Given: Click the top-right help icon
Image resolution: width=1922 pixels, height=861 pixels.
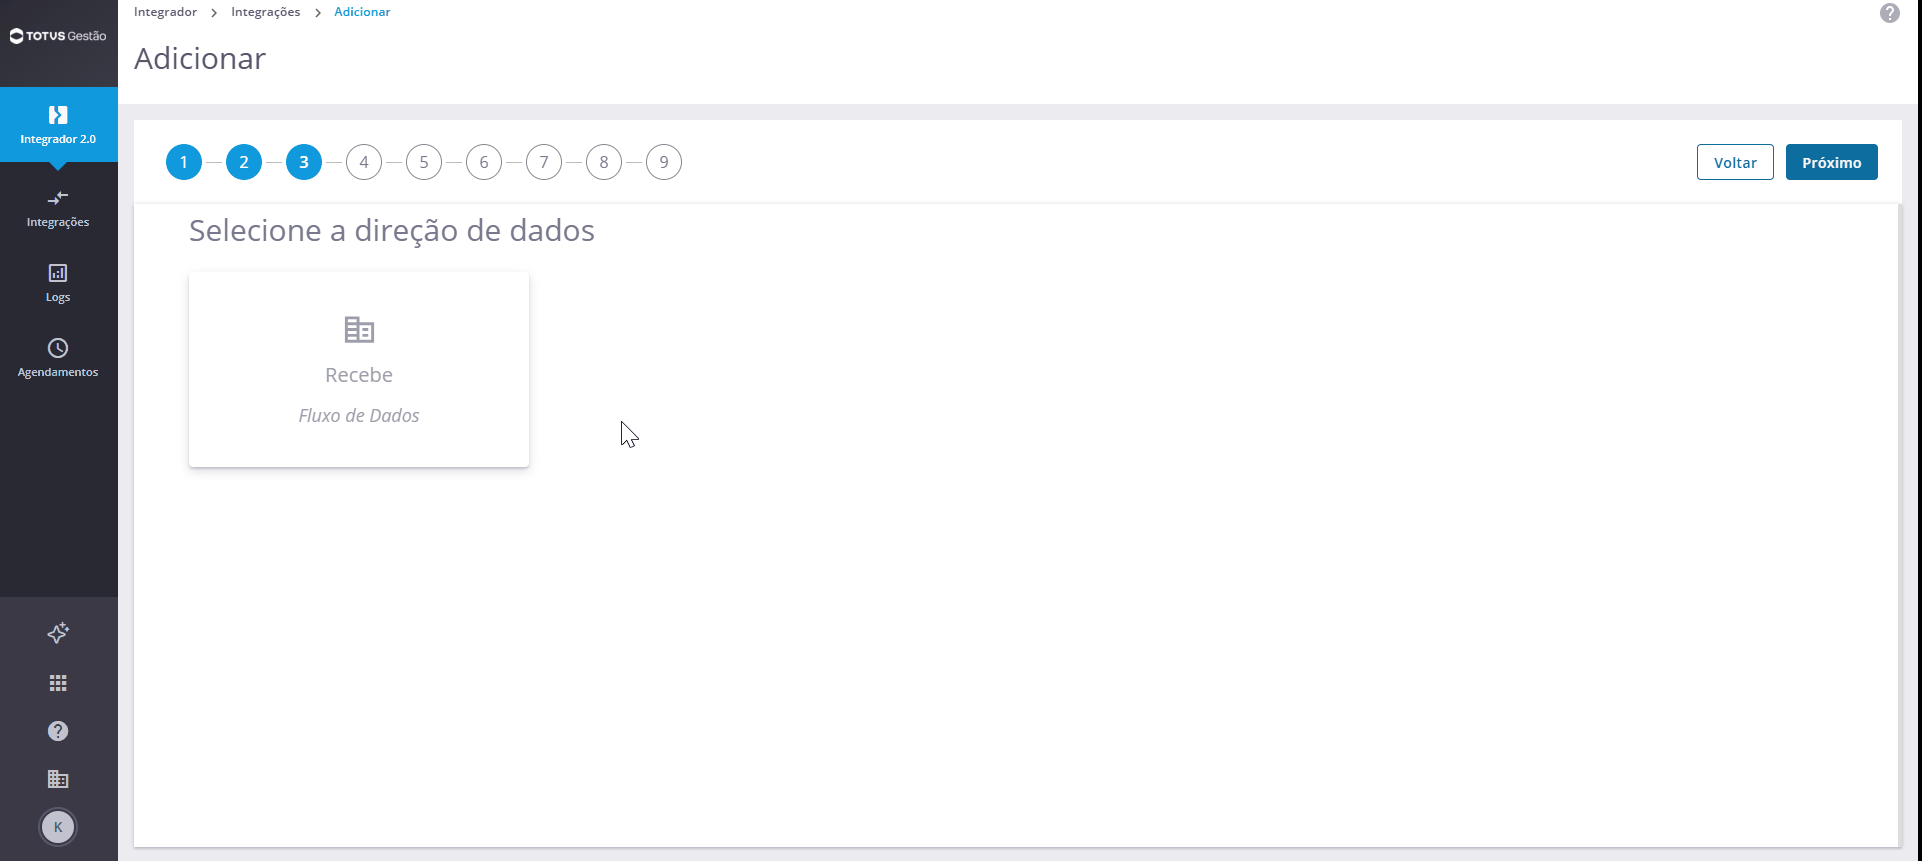Looking at the screenshot, I should (x=1889, y=13).
